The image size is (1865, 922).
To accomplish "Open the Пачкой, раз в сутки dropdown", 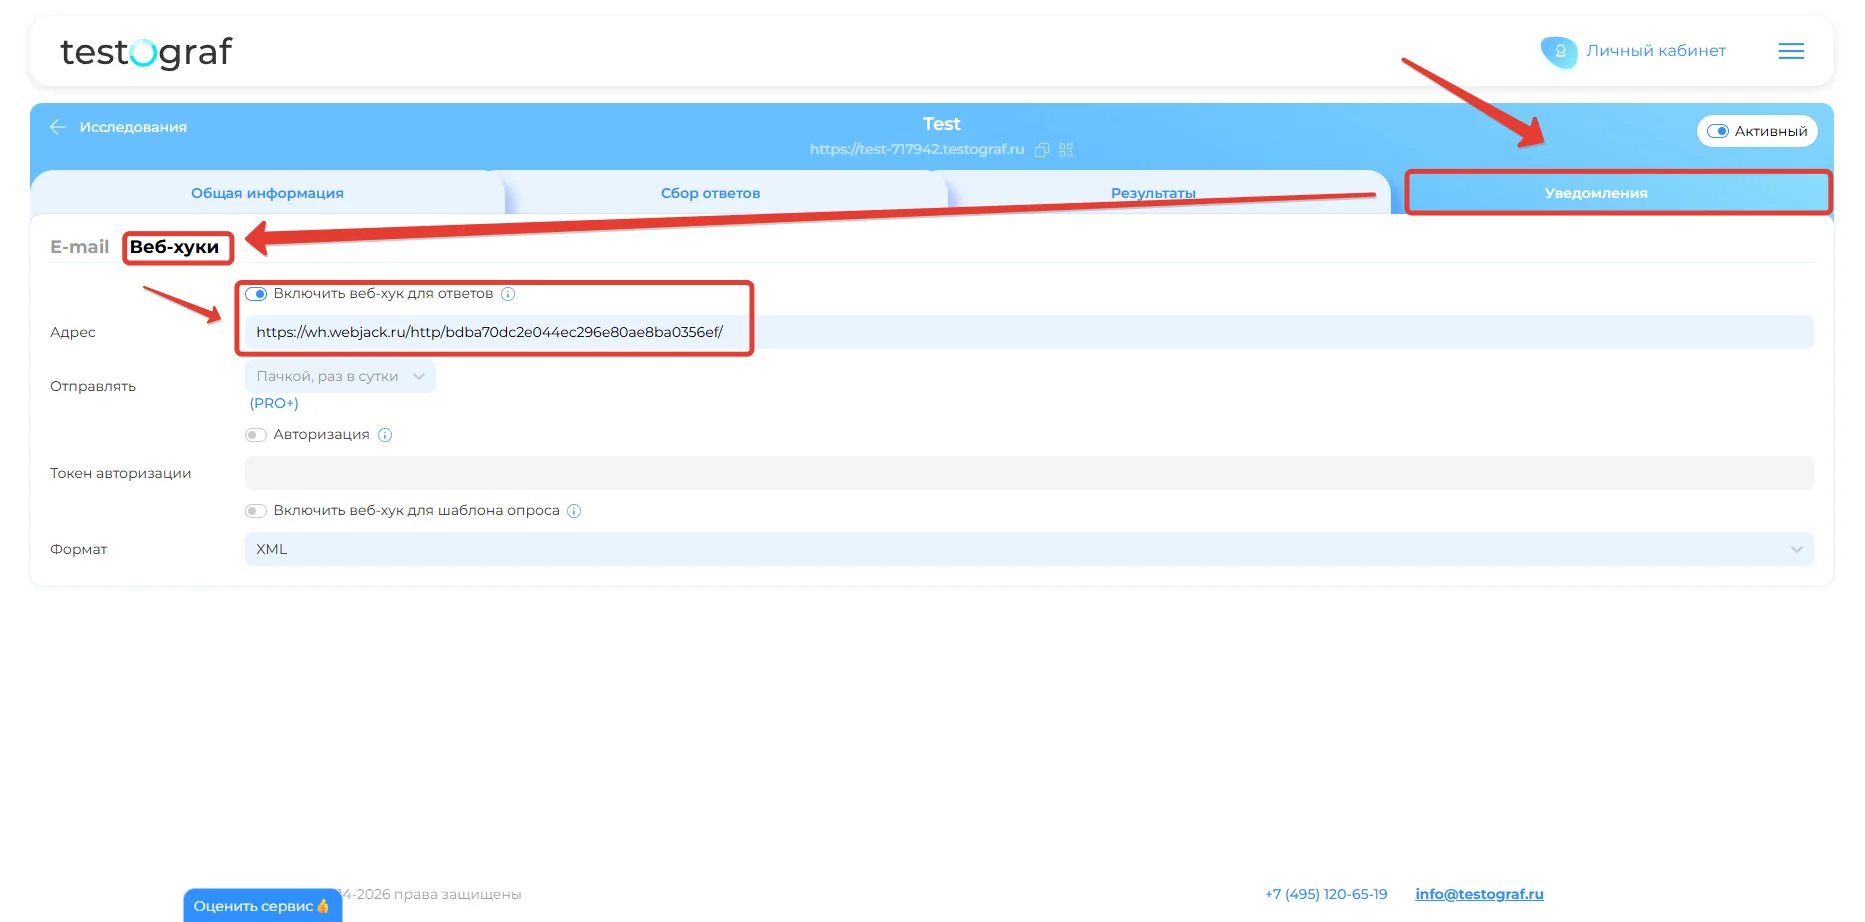I will coord(340,377).
